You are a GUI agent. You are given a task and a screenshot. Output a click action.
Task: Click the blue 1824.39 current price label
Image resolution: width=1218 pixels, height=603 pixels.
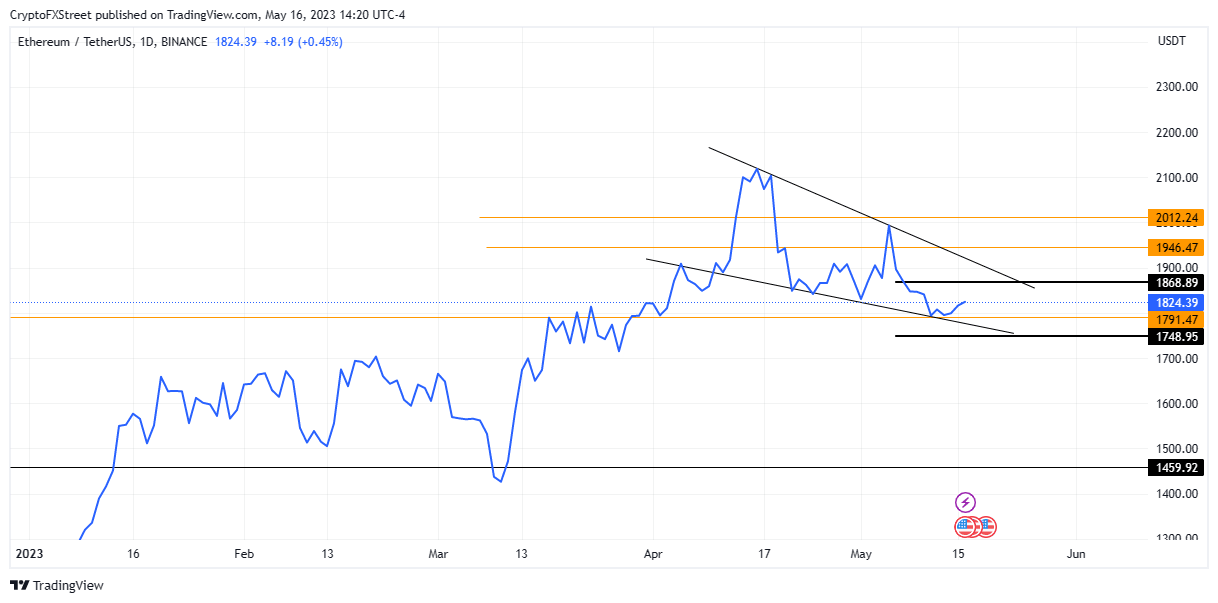[x=1175, y=302]
